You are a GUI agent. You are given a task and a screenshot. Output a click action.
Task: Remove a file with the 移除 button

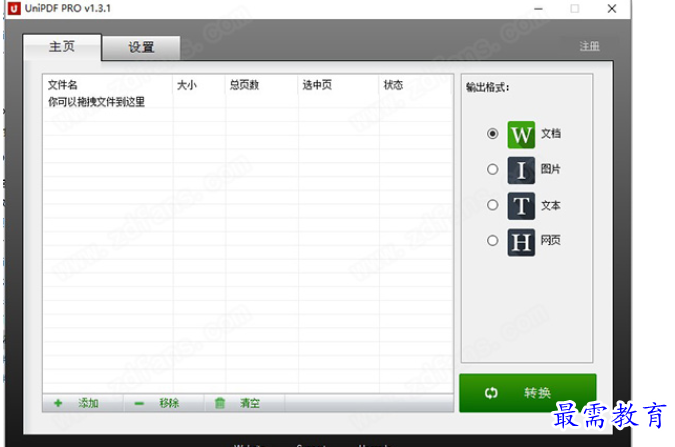tap(164, 403)
